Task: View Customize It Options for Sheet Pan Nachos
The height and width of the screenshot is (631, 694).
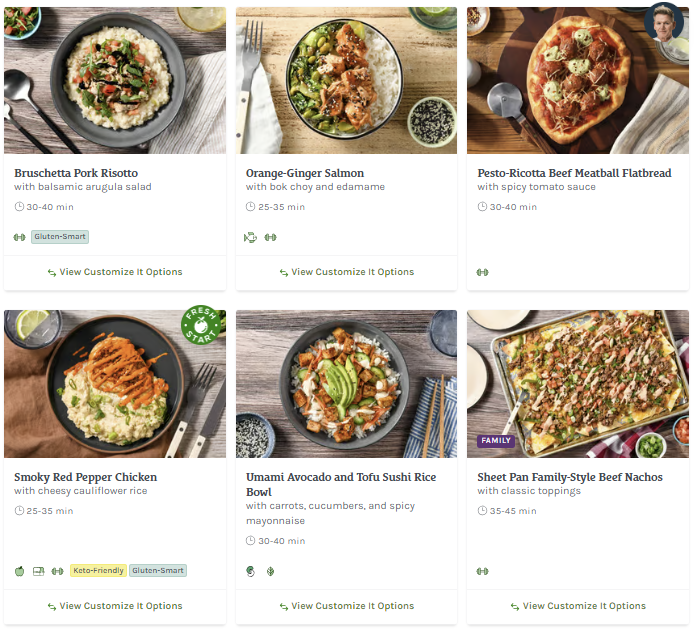Action: point(578,606)
